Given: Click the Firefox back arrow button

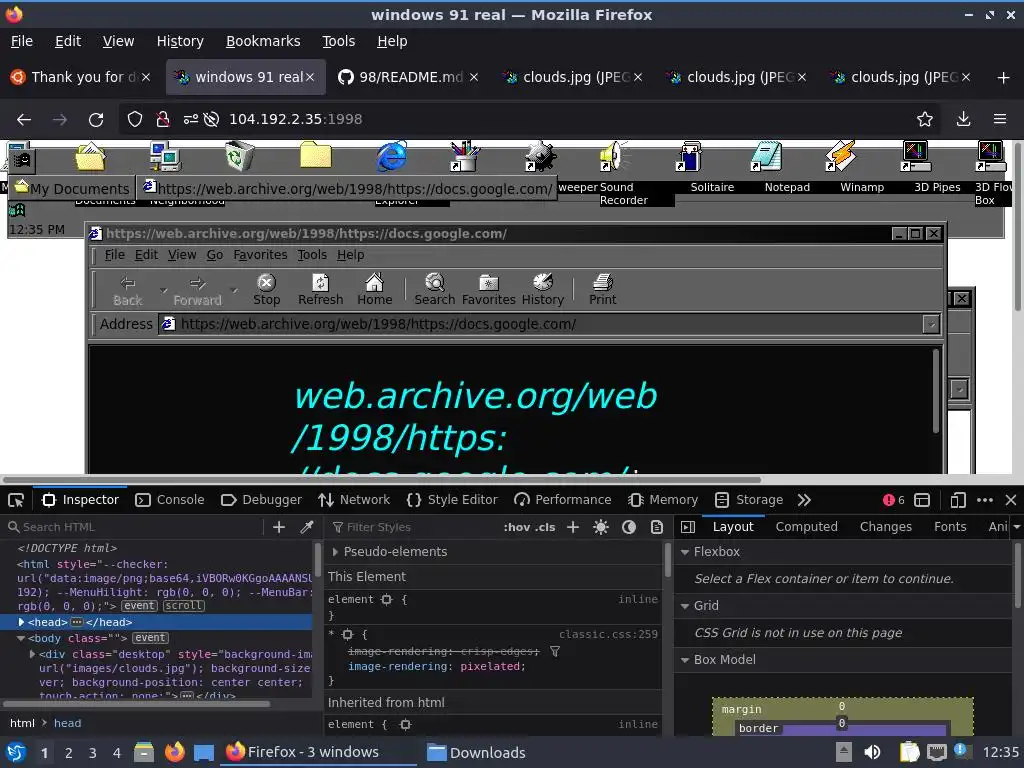Looking at the screenshot, I should click(24, 120).
